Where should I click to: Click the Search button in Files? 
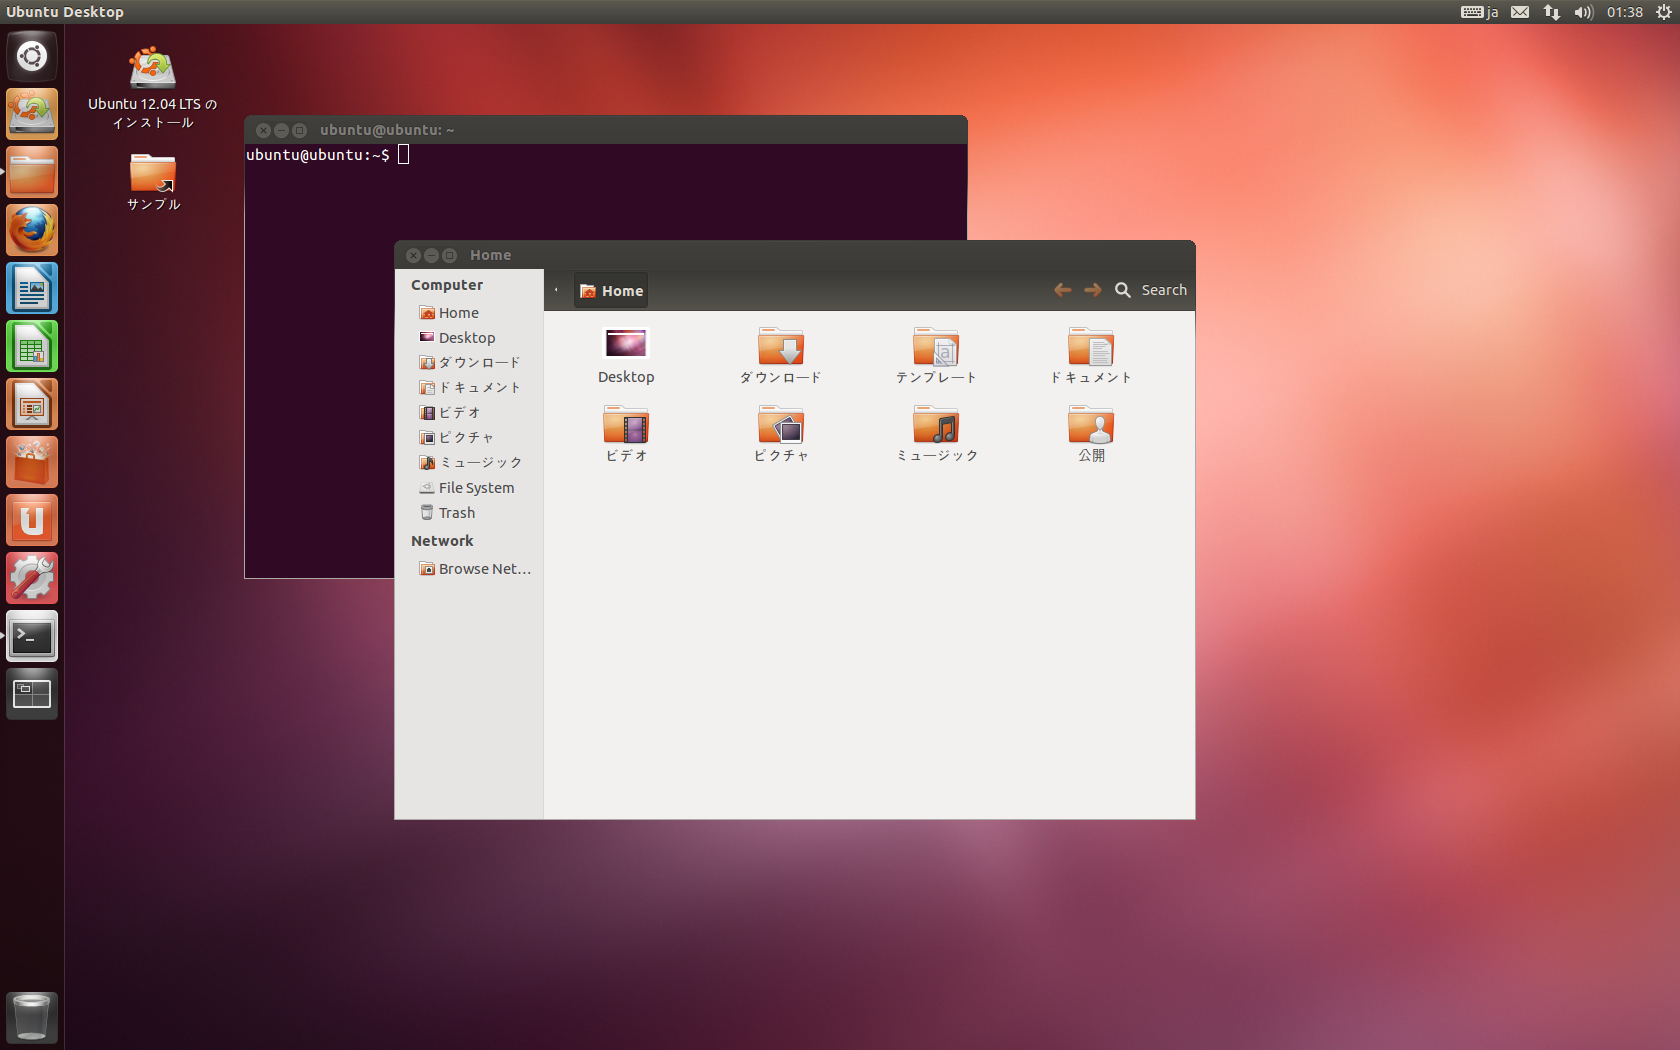click(1151, 290)
